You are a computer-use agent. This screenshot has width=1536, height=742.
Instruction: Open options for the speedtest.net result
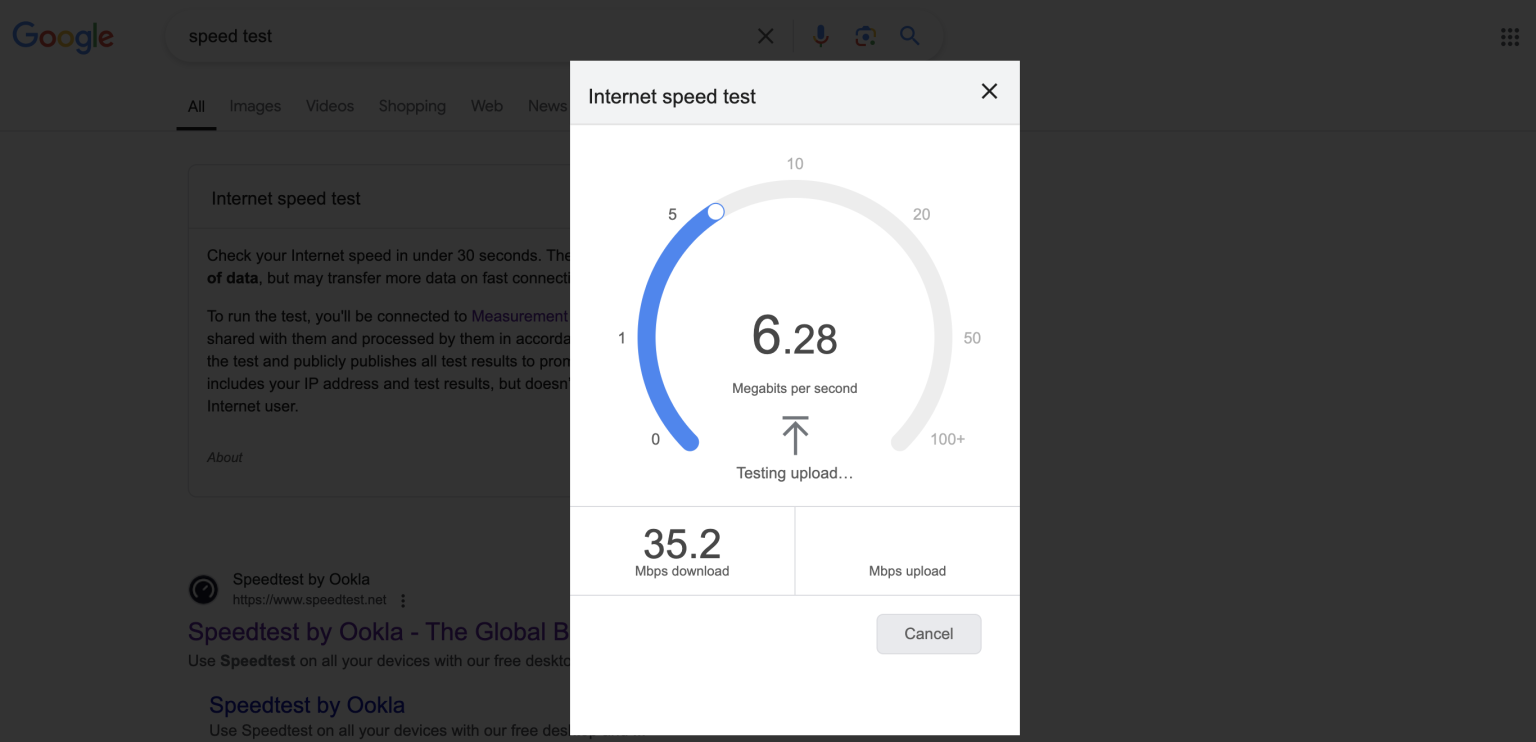pyautogui.click(x=403, y=600)
